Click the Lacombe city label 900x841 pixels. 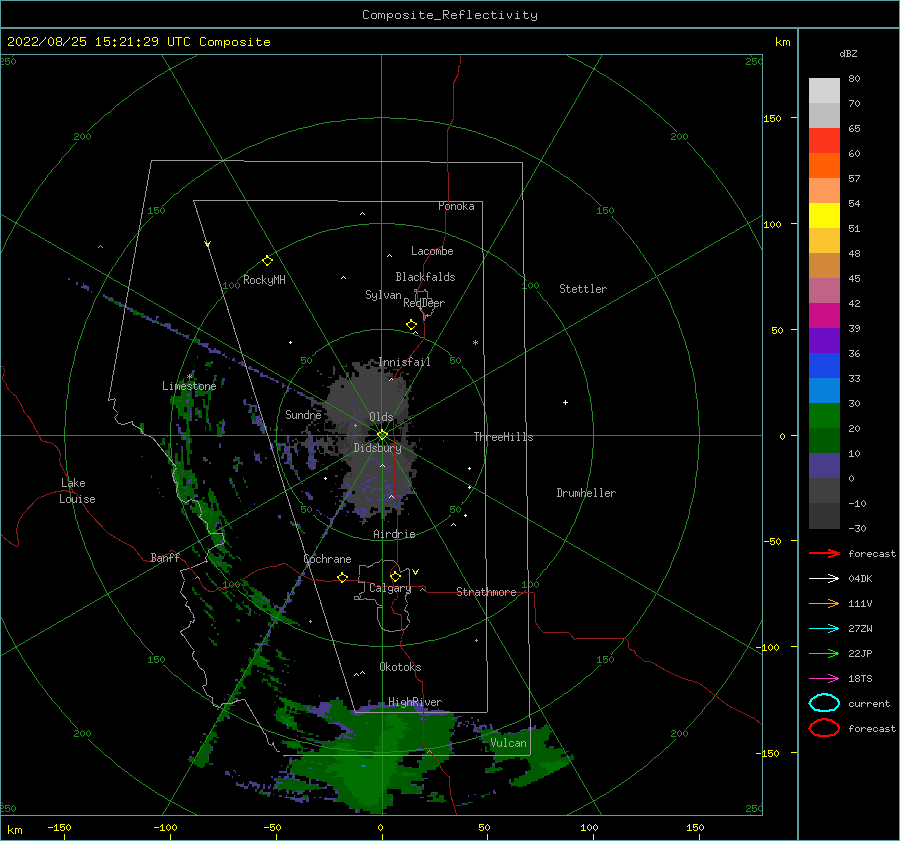(432, 251)
